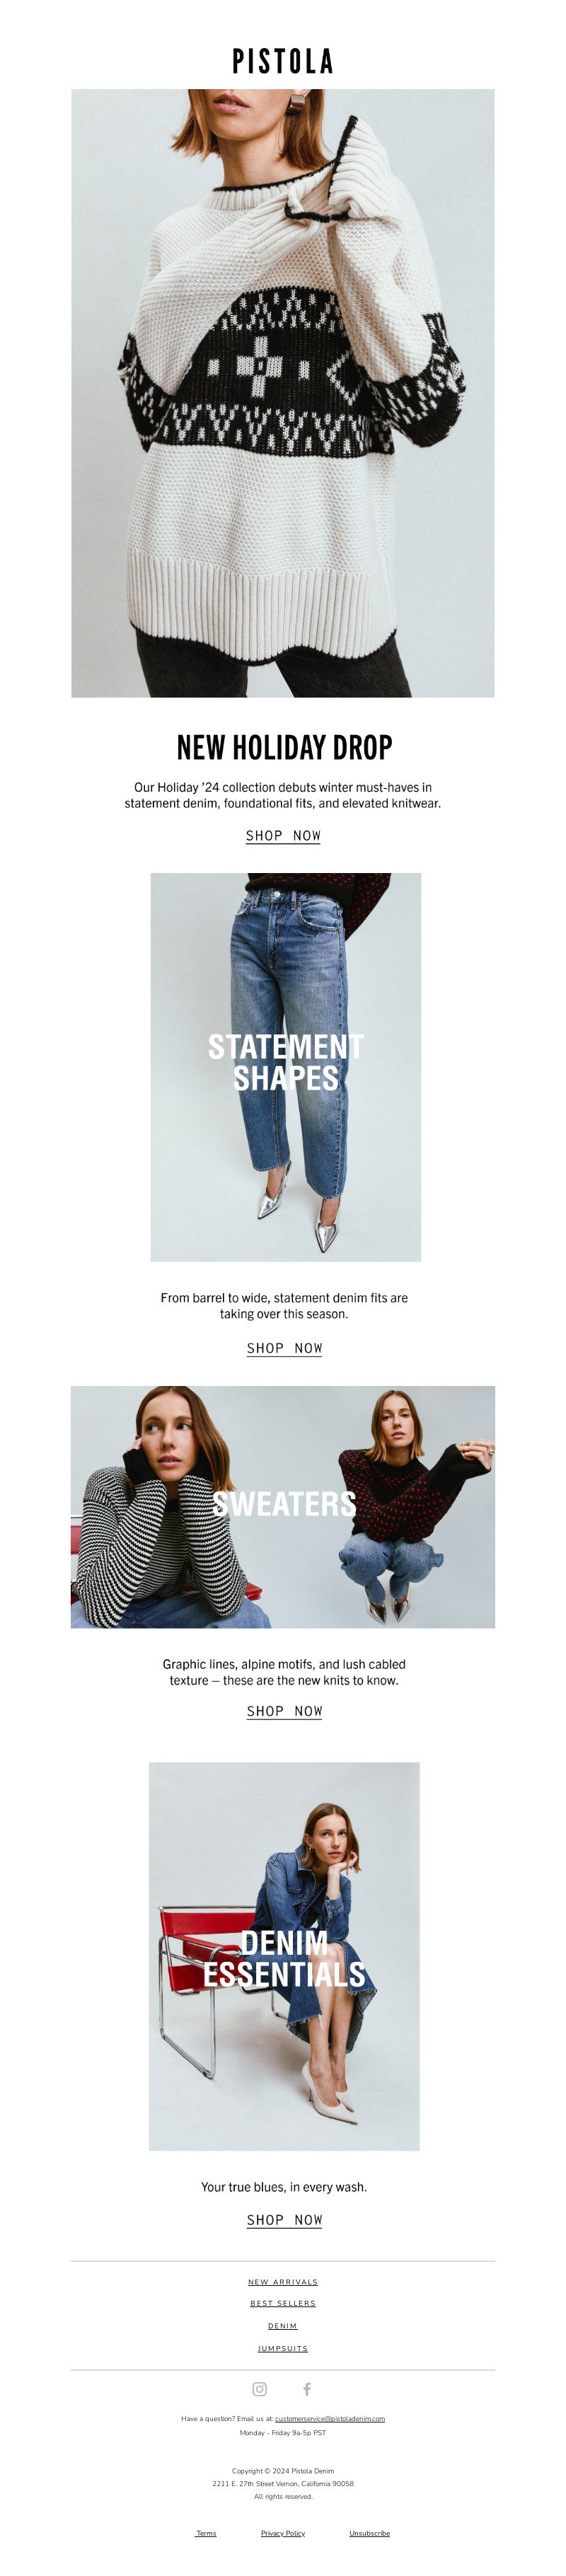Open the Facebook icon in footer
Viewport: 566px width, 2576px height.
tap(307, 2389)
